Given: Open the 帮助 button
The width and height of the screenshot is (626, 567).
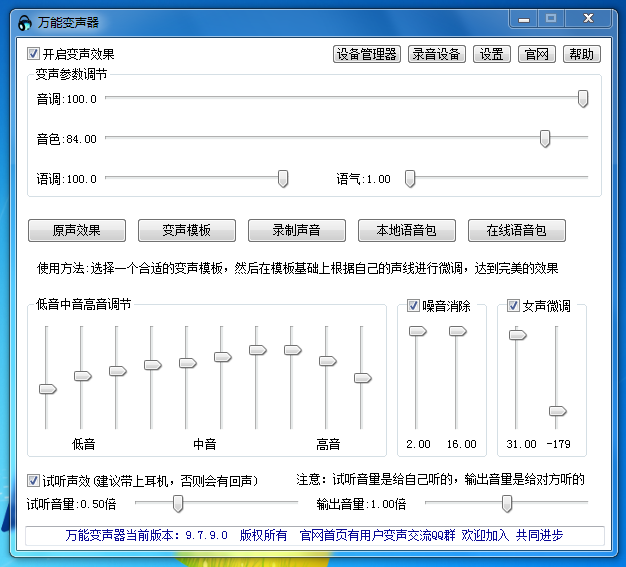Looking at the screenshot, I should [581, 54].
